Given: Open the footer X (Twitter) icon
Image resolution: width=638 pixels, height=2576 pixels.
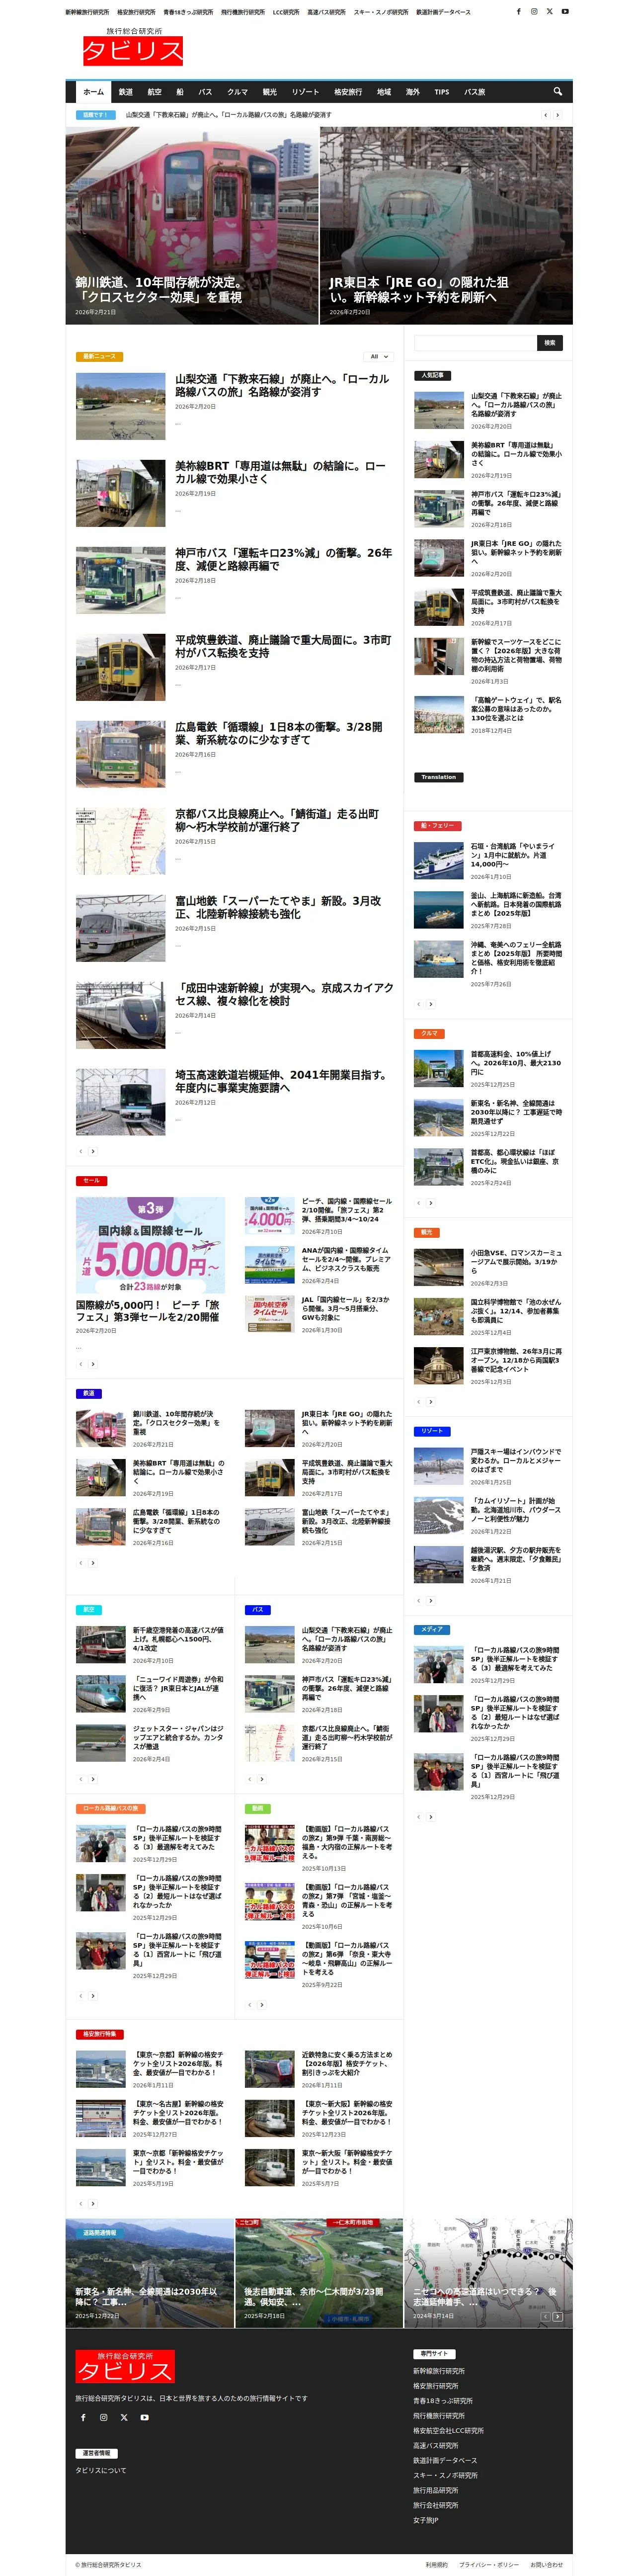Looking at the screenshot, I should pyautogui.click(x=124, y=2417).
